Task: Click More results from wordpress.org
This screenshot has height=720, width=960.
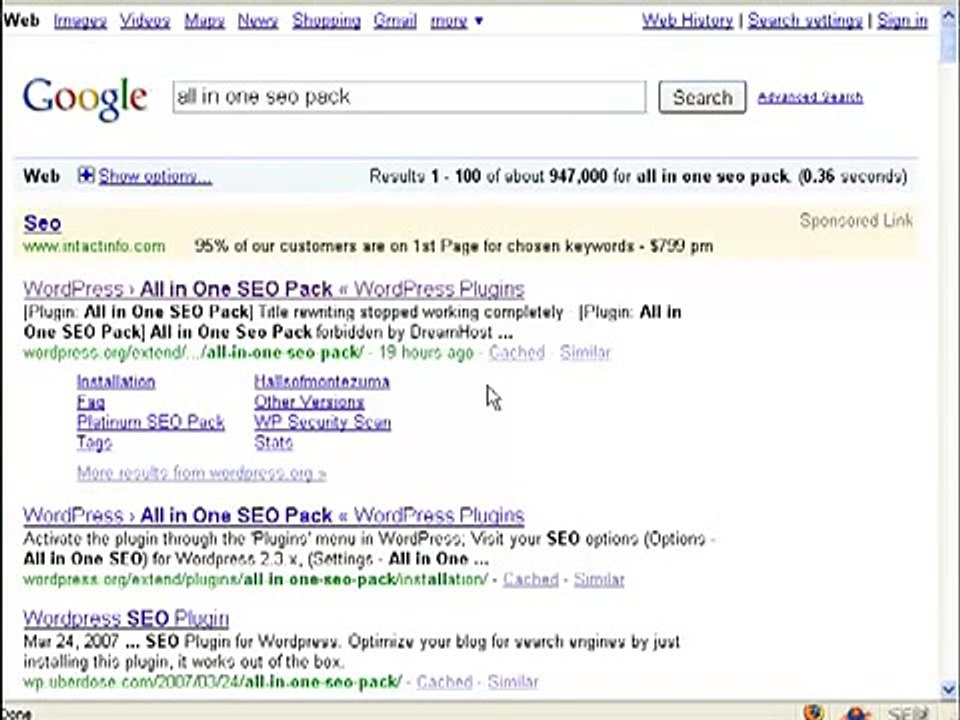Action: pos(201,473)
